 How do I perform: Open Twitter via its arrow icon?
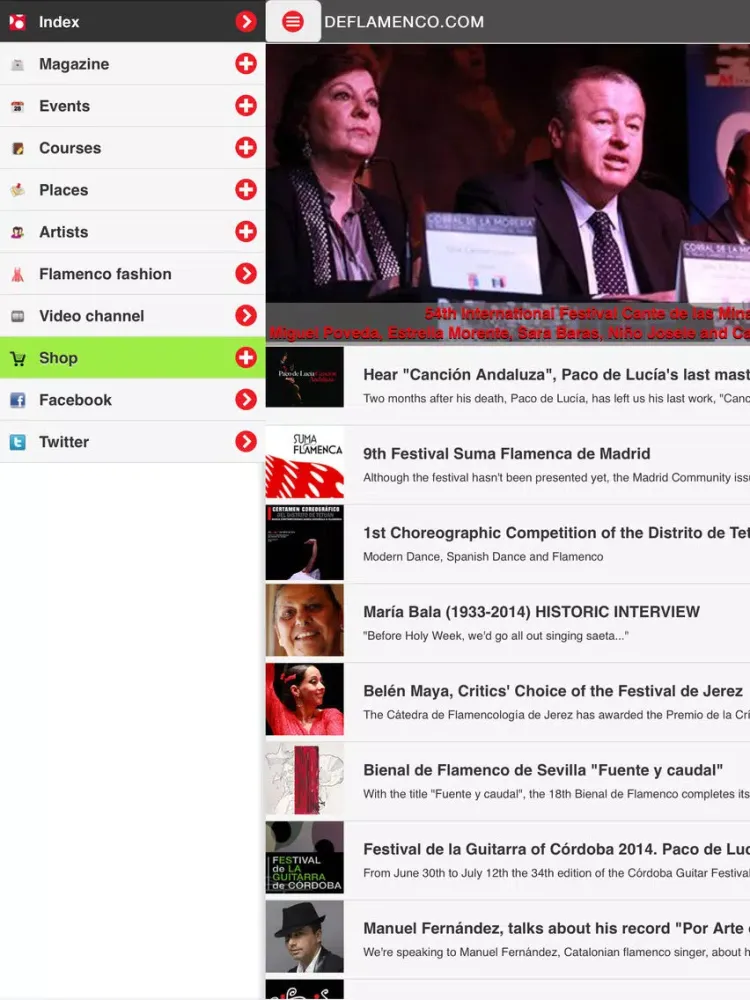tap(246, 441)
